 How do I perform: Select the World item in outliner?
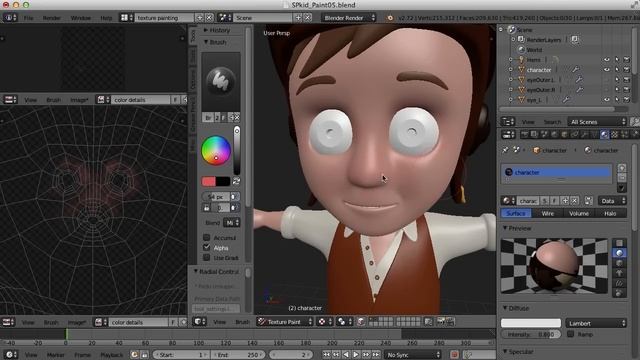pos(534,50)
